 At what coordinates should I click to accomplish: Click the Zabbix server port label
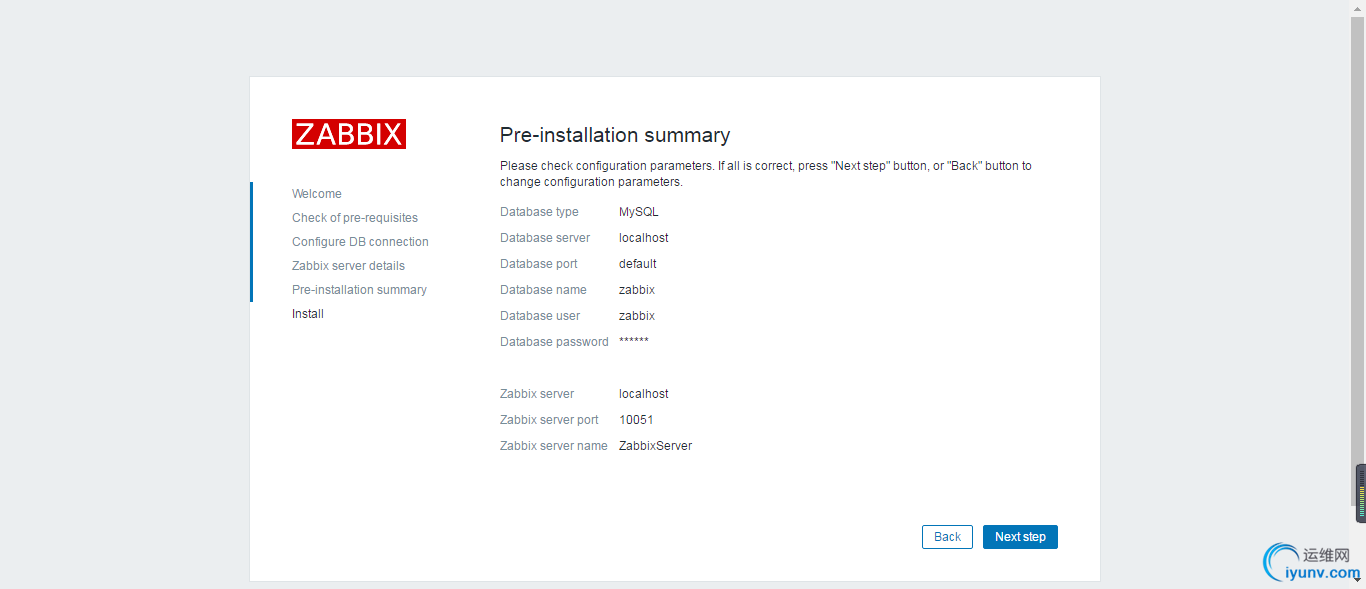[549, 420]
